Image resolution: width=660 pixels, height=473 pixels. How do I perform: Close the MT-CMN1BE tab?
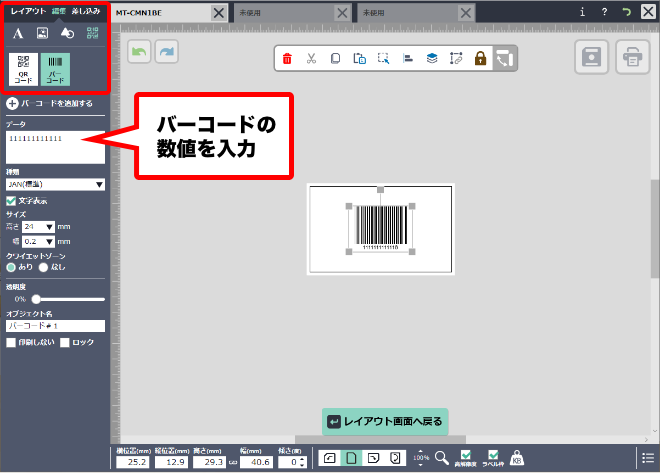[x=219, y=13]
